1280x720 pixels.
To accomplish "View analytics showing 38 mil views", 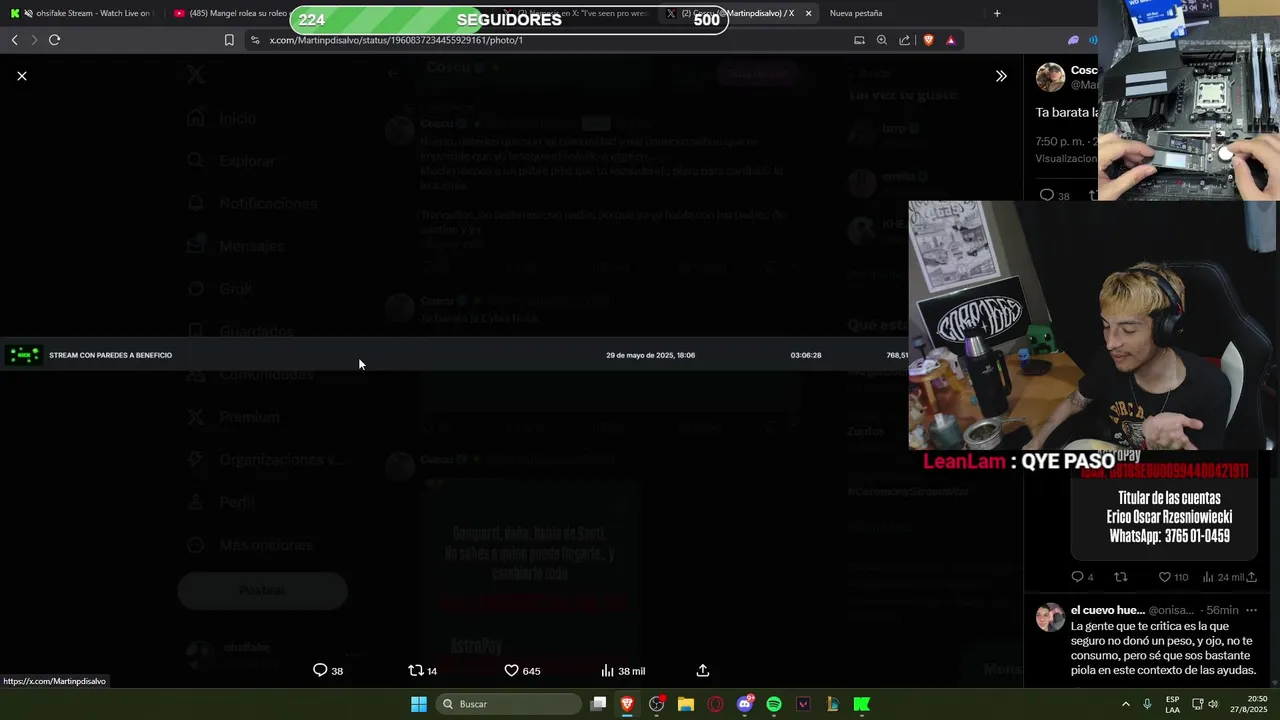I will pos(622,671).
